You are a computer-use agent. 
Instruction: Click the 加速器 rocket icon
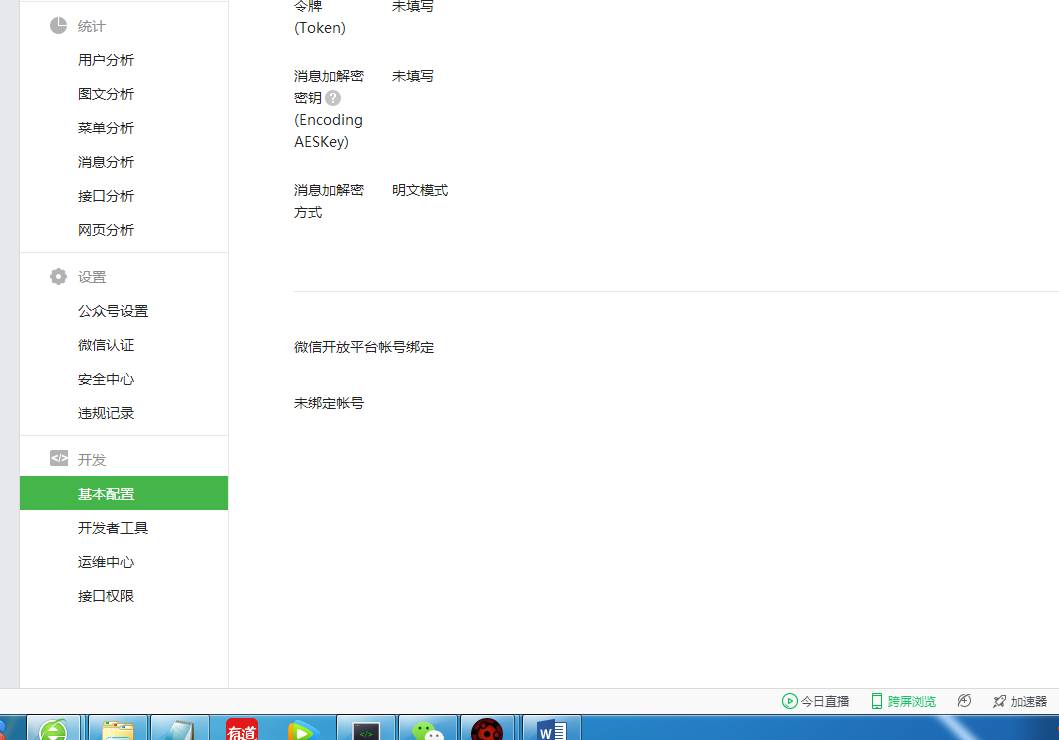(x=1000, y=701)
